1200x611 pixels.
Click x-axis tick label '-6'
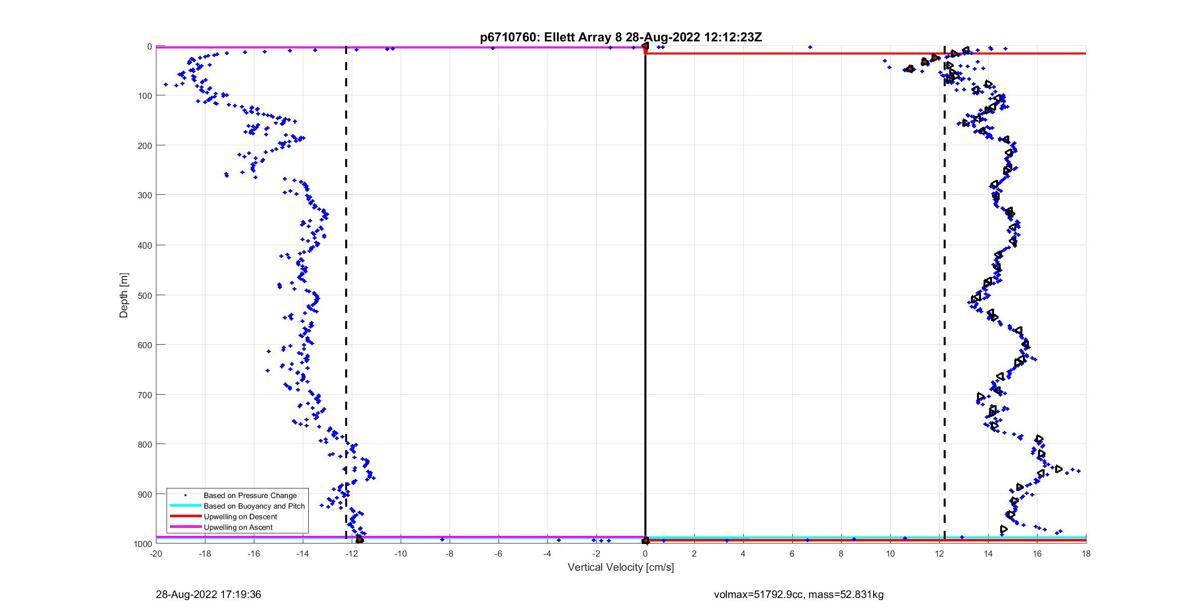pos(499,553)
